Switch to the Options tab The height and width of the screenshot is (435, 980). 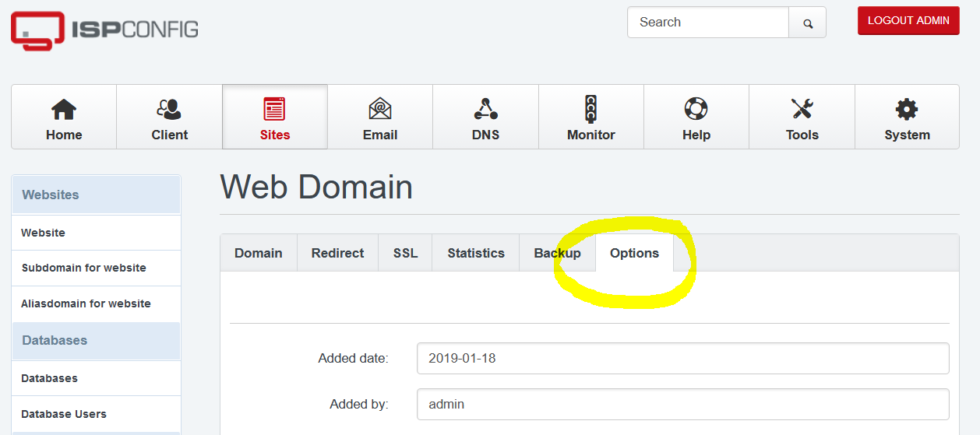click(x=634, y=253)
